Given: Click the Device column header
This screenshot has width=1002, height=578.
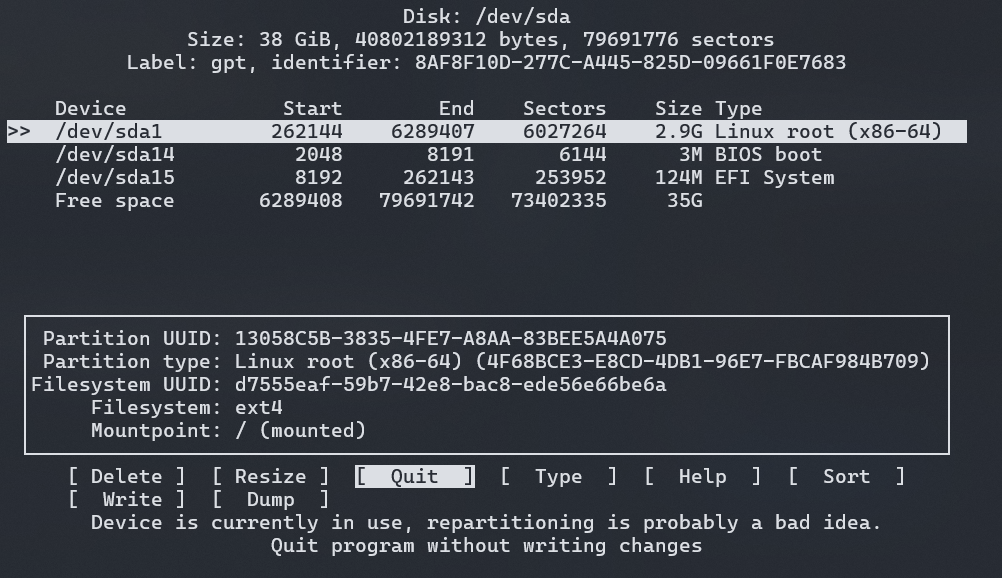Looking at the screenshot, I should coord(90,108).
